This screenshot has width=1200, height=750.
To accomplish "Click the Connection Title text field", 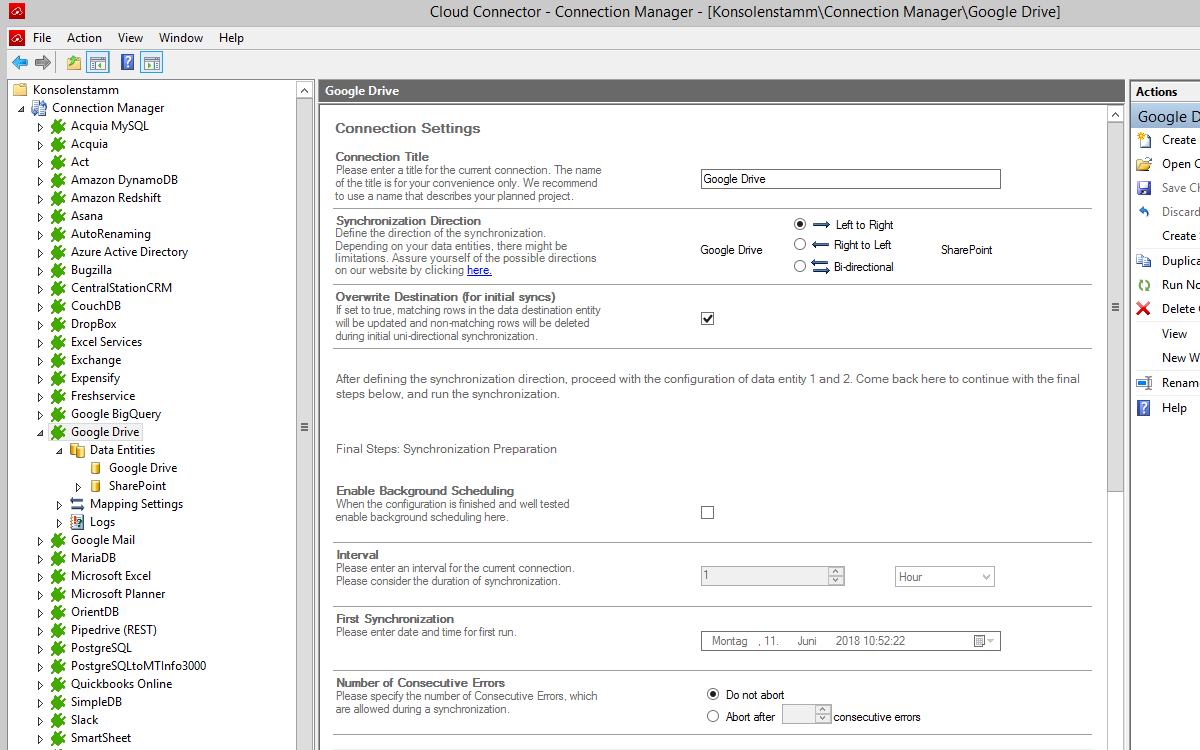I will point(850,179).
